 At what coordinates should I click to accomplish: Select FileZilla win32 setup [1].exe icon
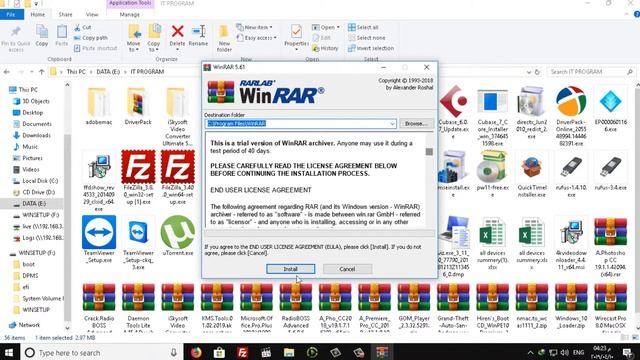[x=138, y=167]
